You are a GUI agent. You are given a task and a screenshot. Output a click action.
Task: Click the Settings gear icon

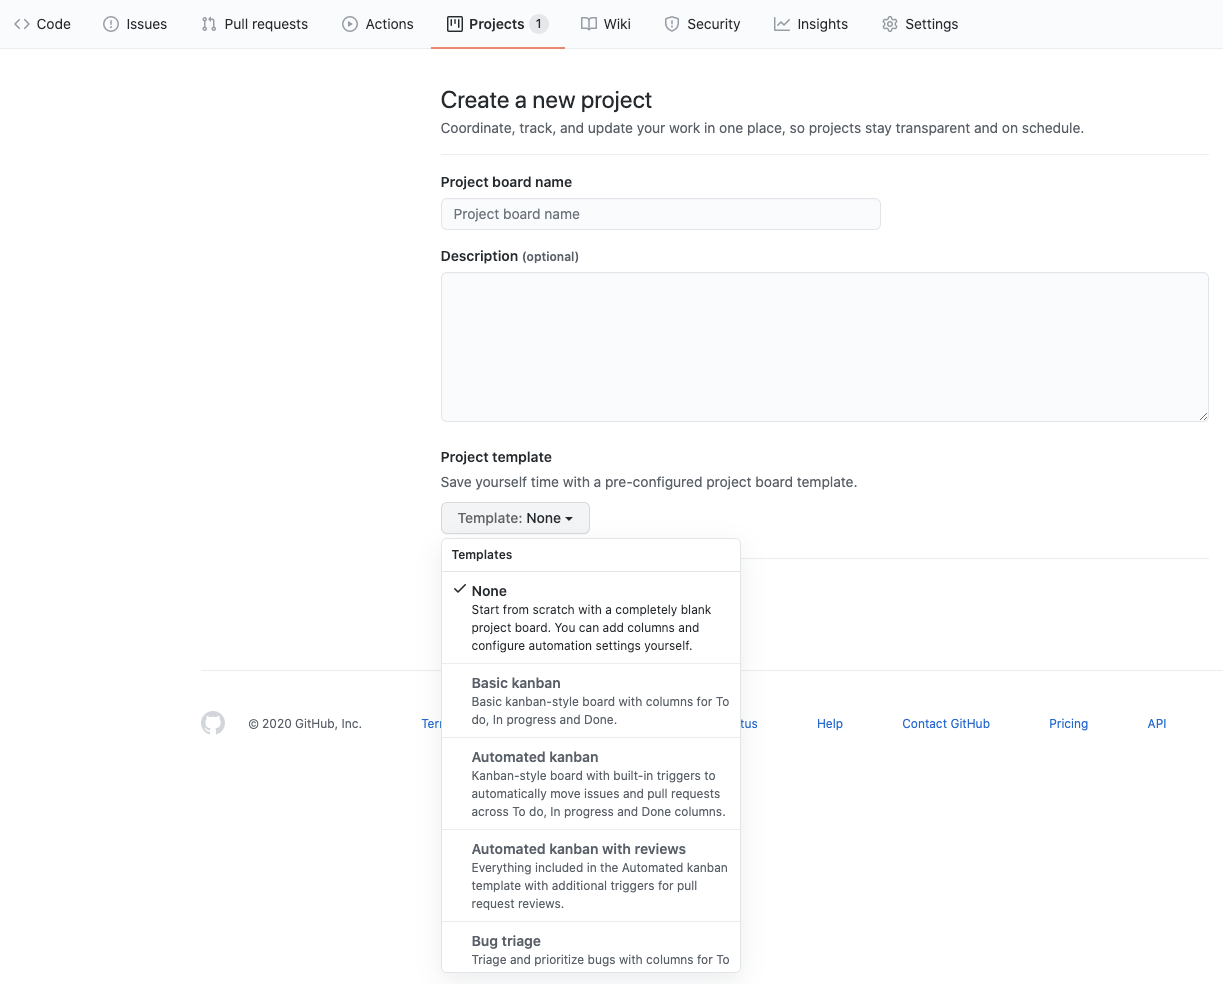(890, 24)
